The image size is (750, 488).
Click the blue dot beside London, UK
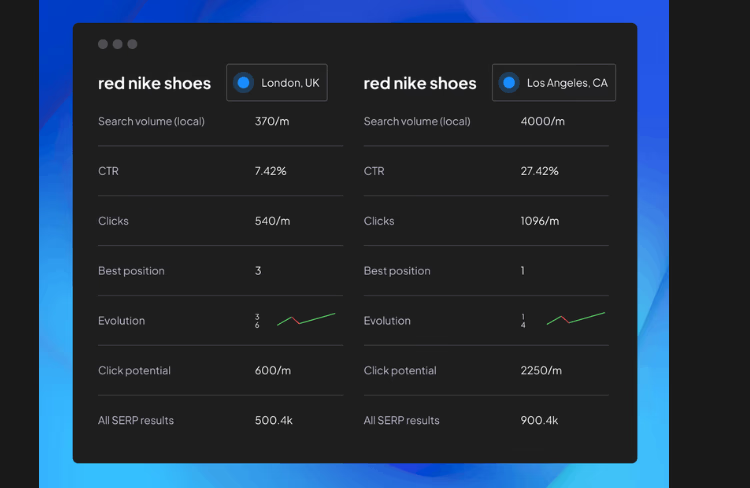[243, 83]
